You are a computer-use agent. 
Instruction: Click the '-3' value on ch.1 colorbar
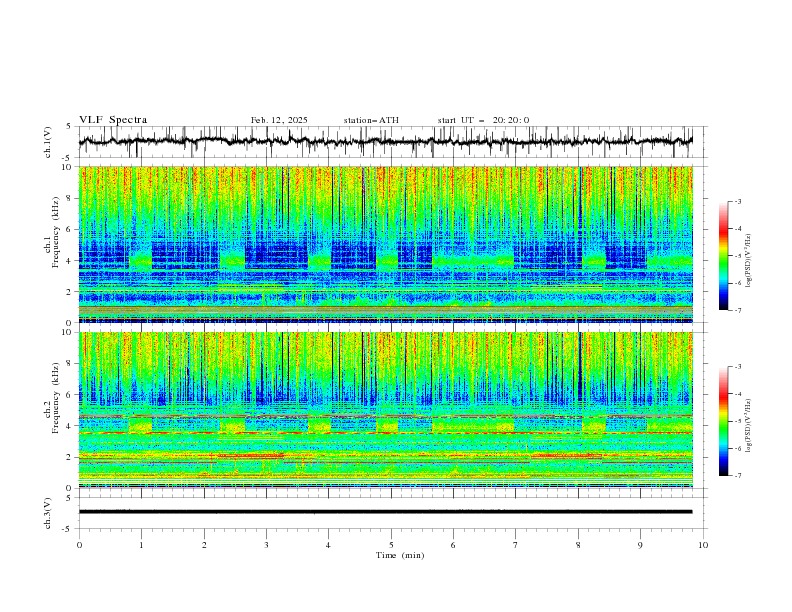[x=737, y=201]
